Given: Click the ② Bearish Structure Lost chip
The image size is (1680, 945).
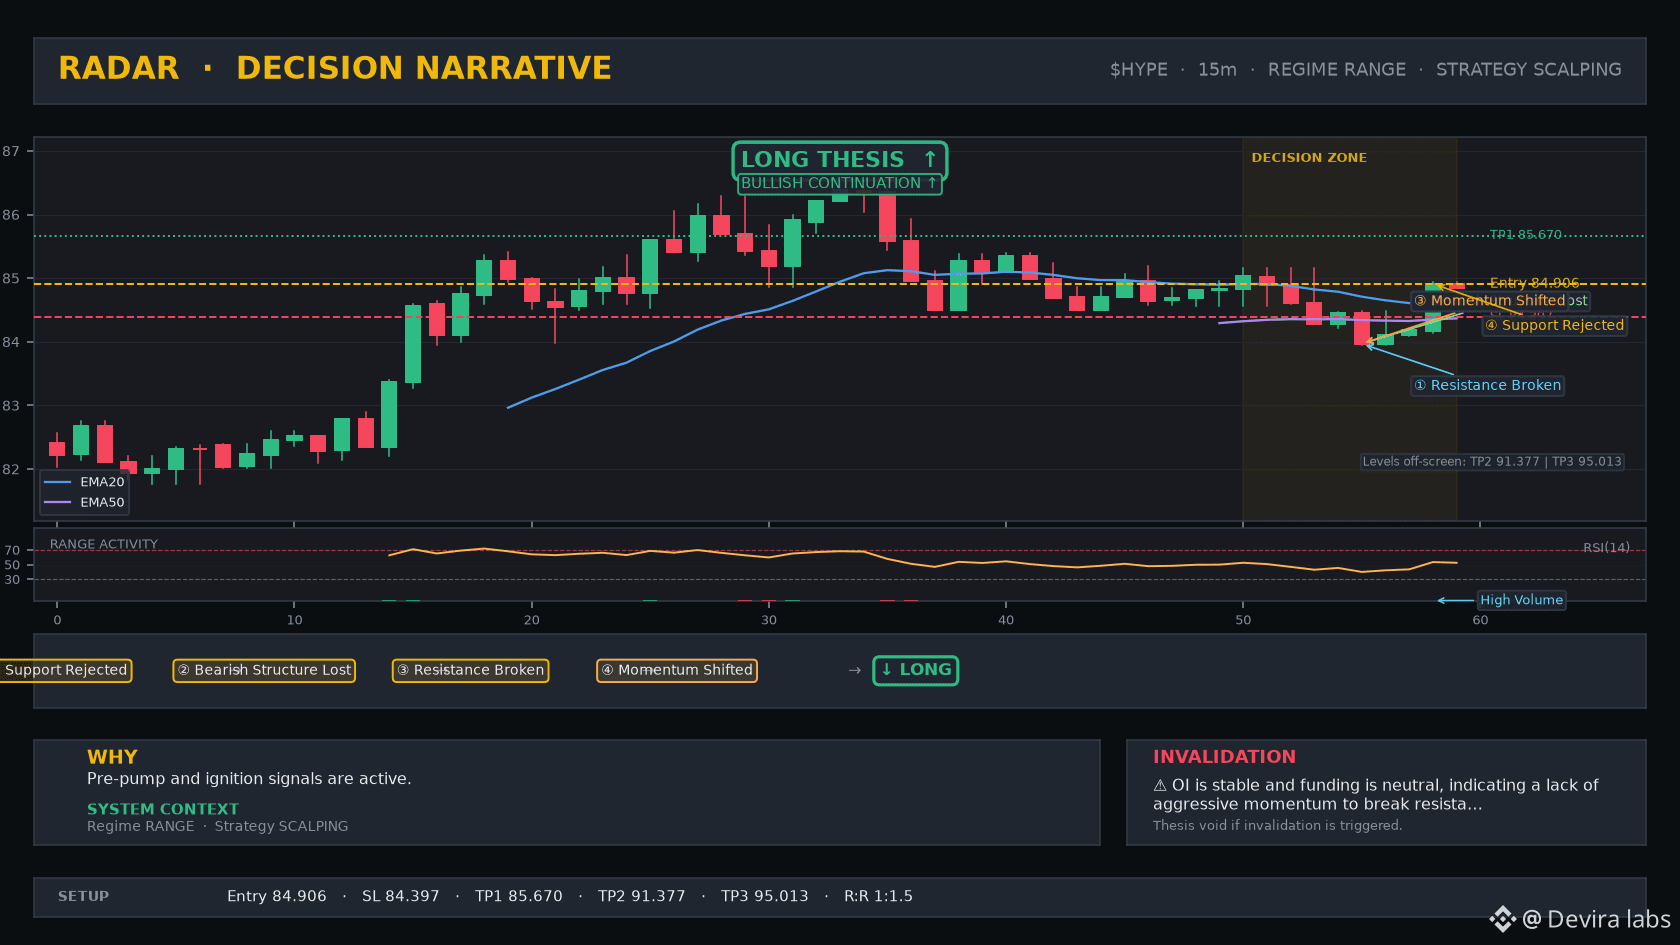Looking at the screenshot, I should [x=264, y=670].
